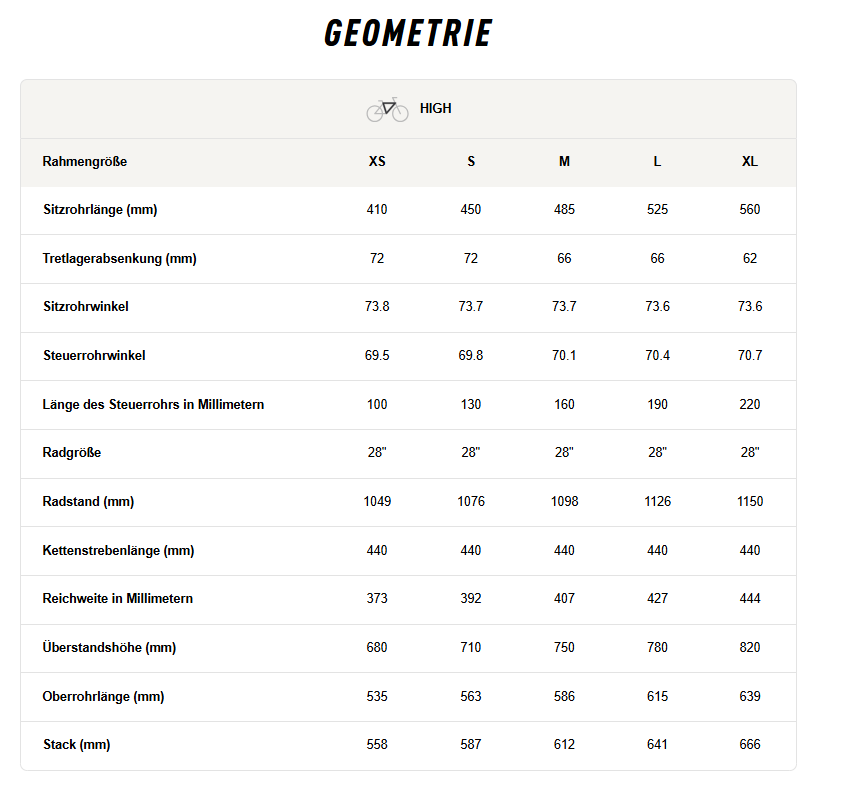Select the L size column header
864x790 pixels.
click(657, 162)
